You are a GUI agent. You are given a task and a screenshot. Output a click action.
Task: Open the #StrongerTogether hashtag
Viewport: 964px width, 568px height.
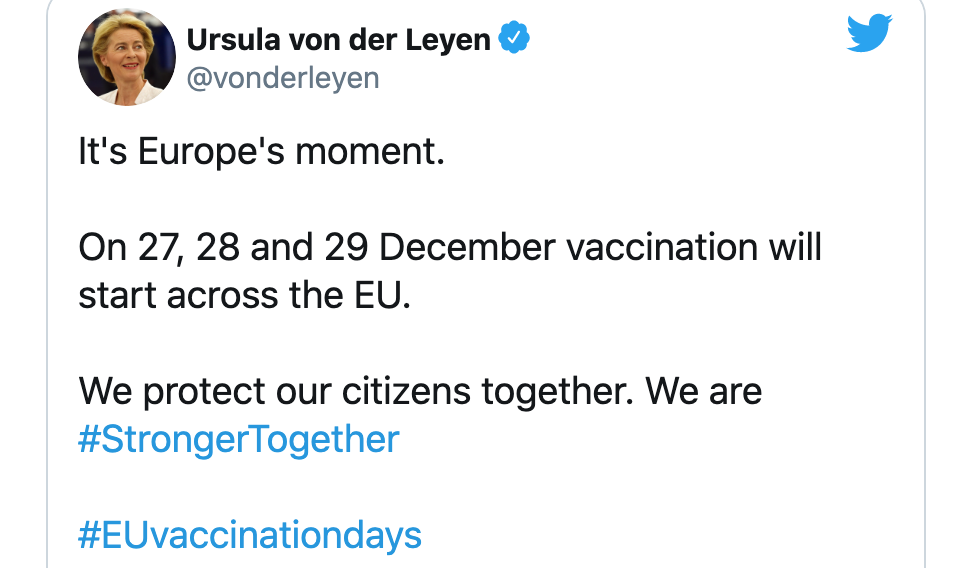[x=239, y=440]
